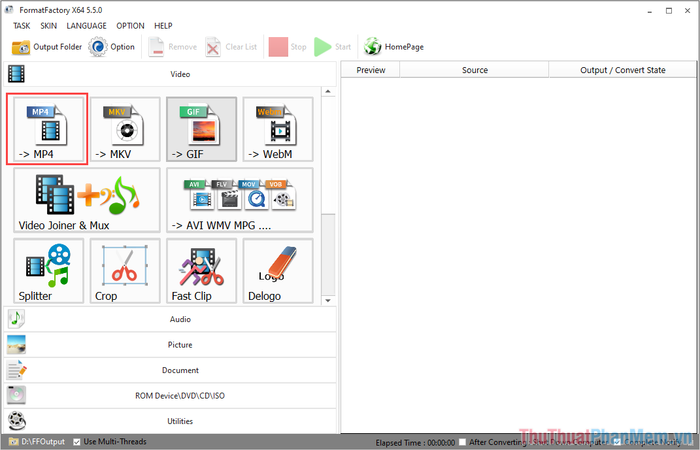
Task: Enable the After Converting shutdown checkbox
Action: click(462, 442)
